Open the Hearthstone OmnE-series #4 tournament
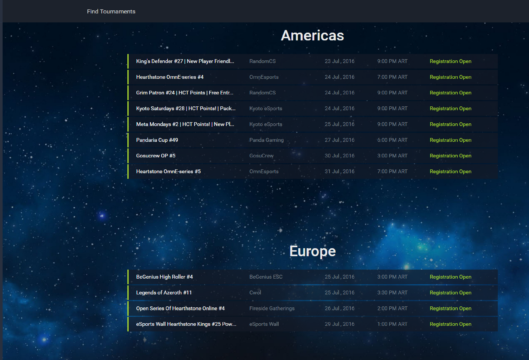Image resolution: width=529 pixels, height=360 pixels. pyautogui.click(x=170, y=77)
